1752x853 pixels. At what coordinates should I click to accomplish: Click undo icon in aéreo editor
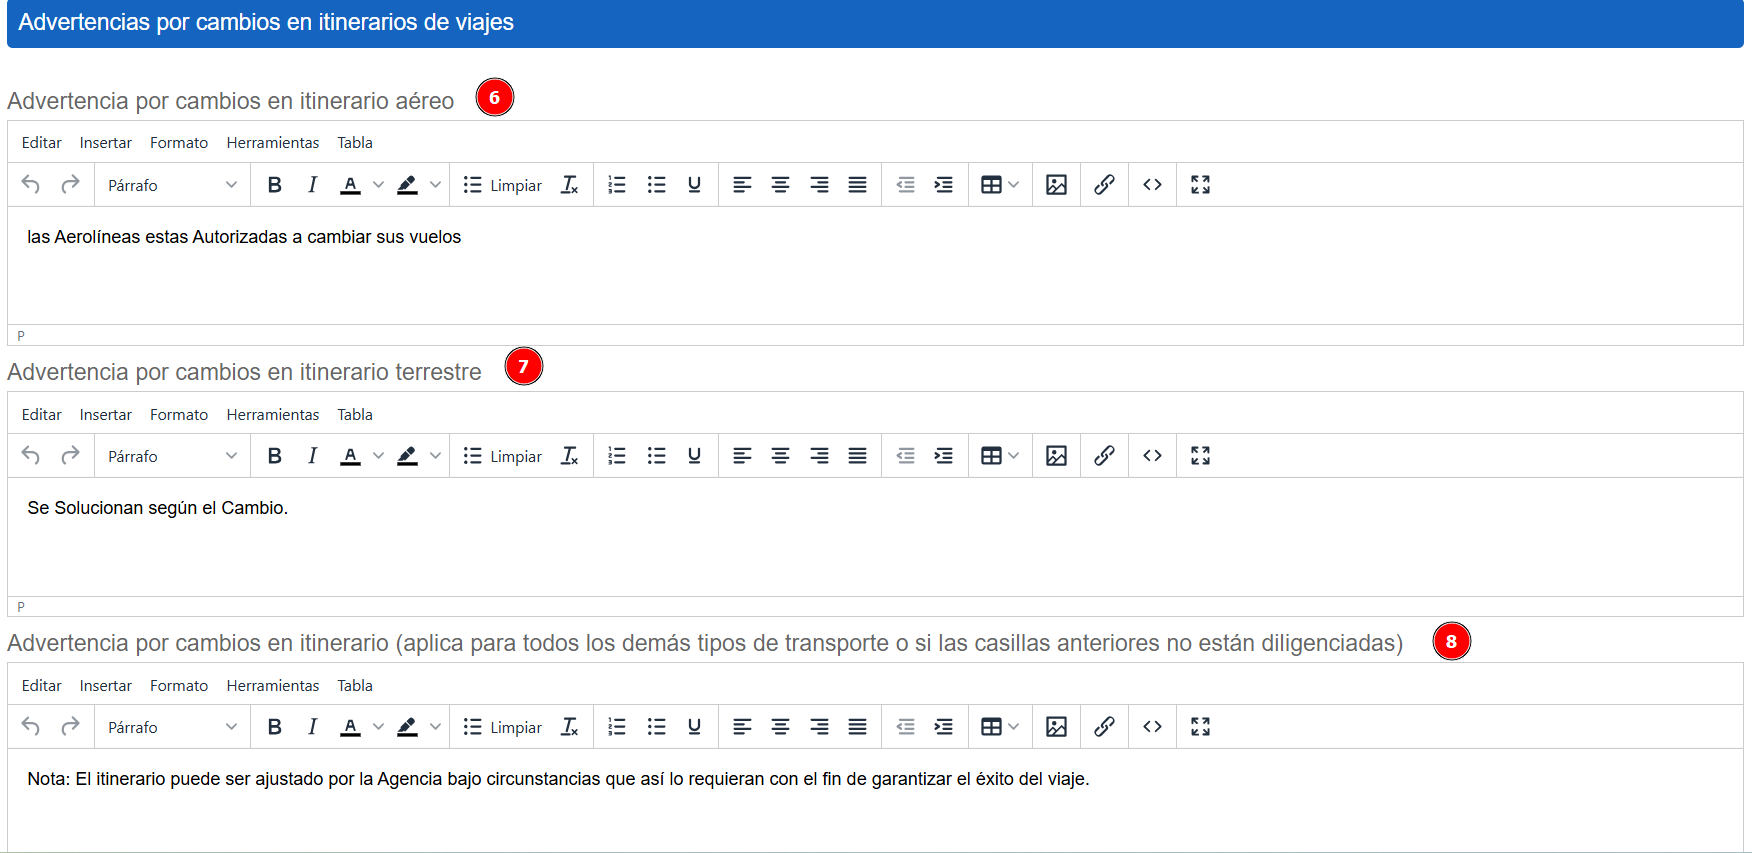coord(31,185)
